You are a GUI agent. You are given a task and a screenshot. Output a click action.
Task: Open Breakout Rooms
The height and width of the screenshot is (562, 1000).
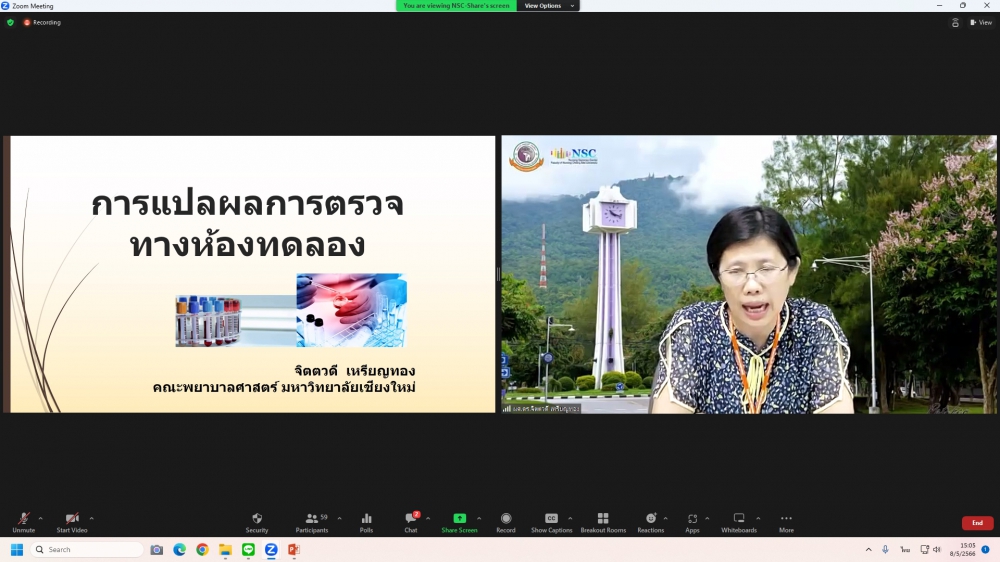pyautogui.click(x=602, y=522)
